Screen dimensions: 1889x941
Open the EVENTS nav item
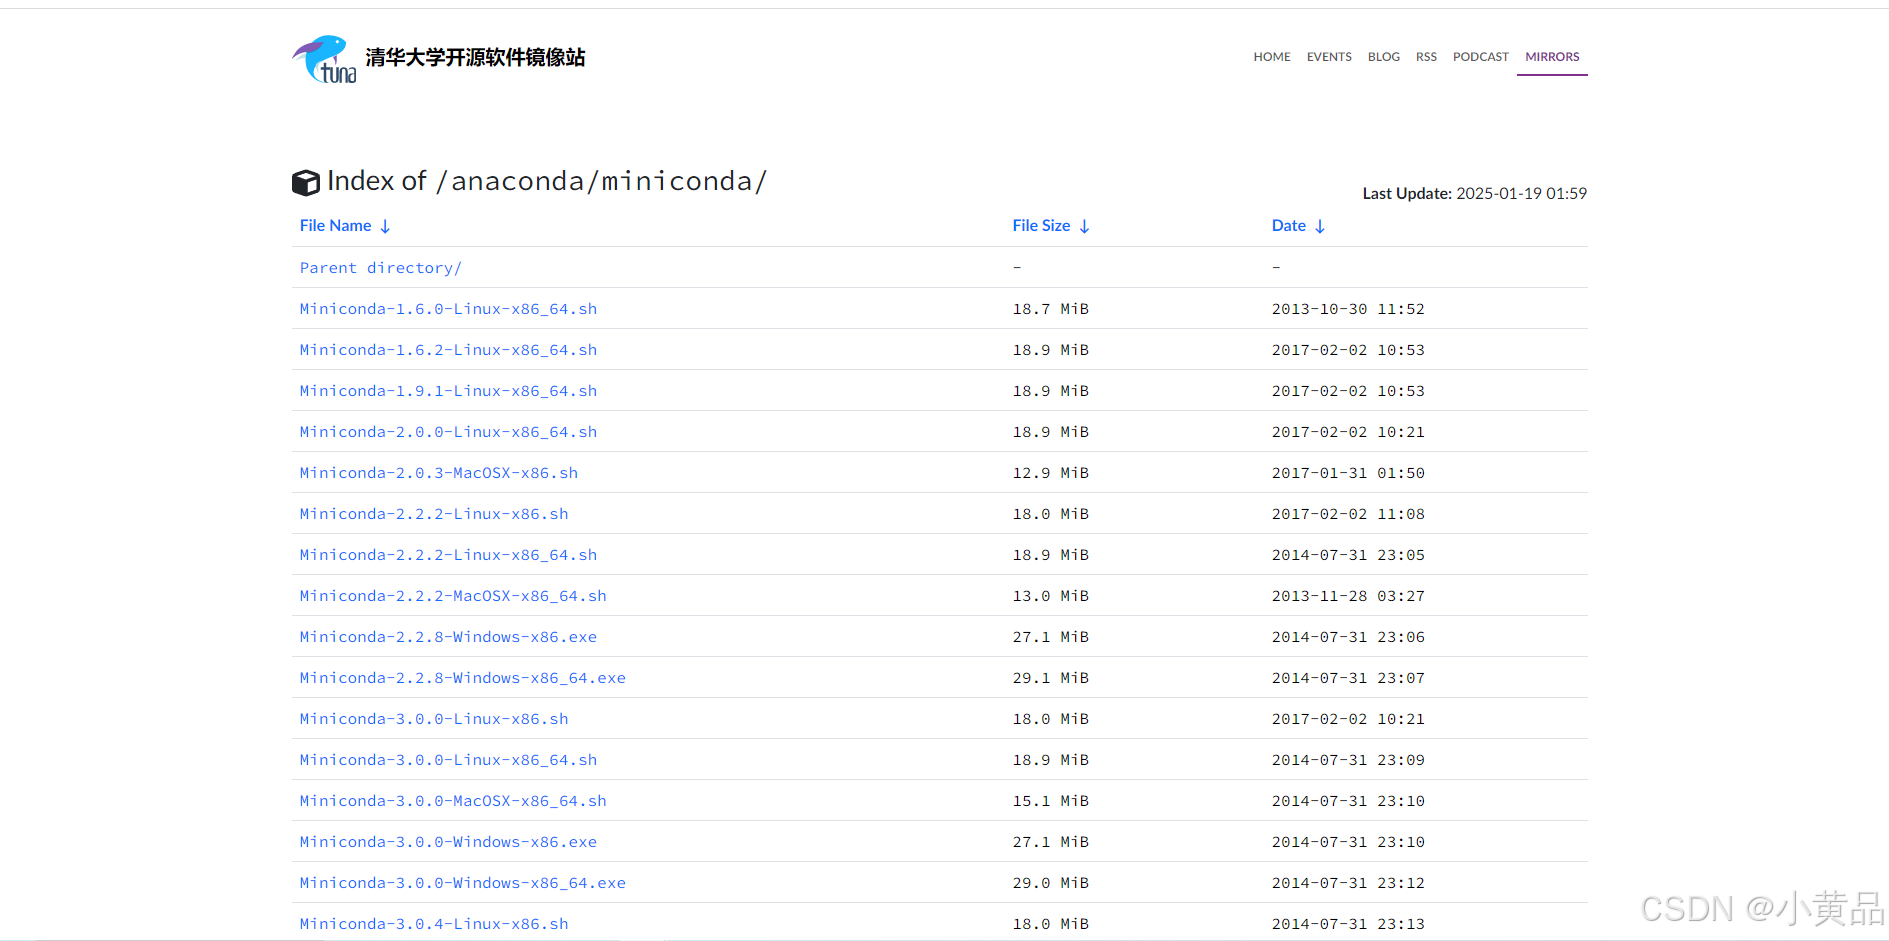coord(1329,57)
